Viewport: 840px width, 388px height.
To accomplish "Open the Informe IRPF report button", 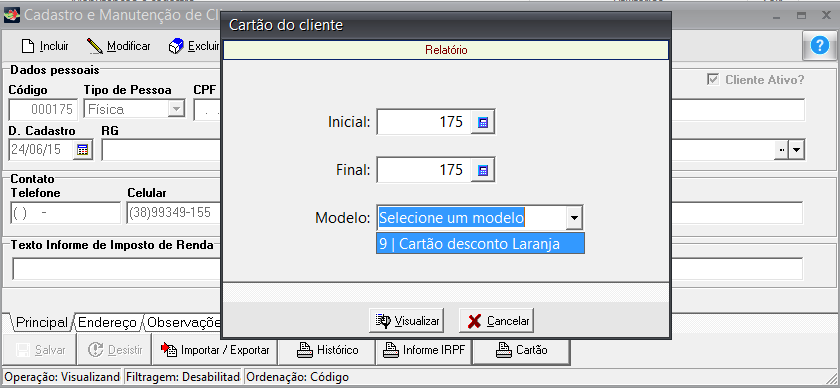I will click(424, 350).
